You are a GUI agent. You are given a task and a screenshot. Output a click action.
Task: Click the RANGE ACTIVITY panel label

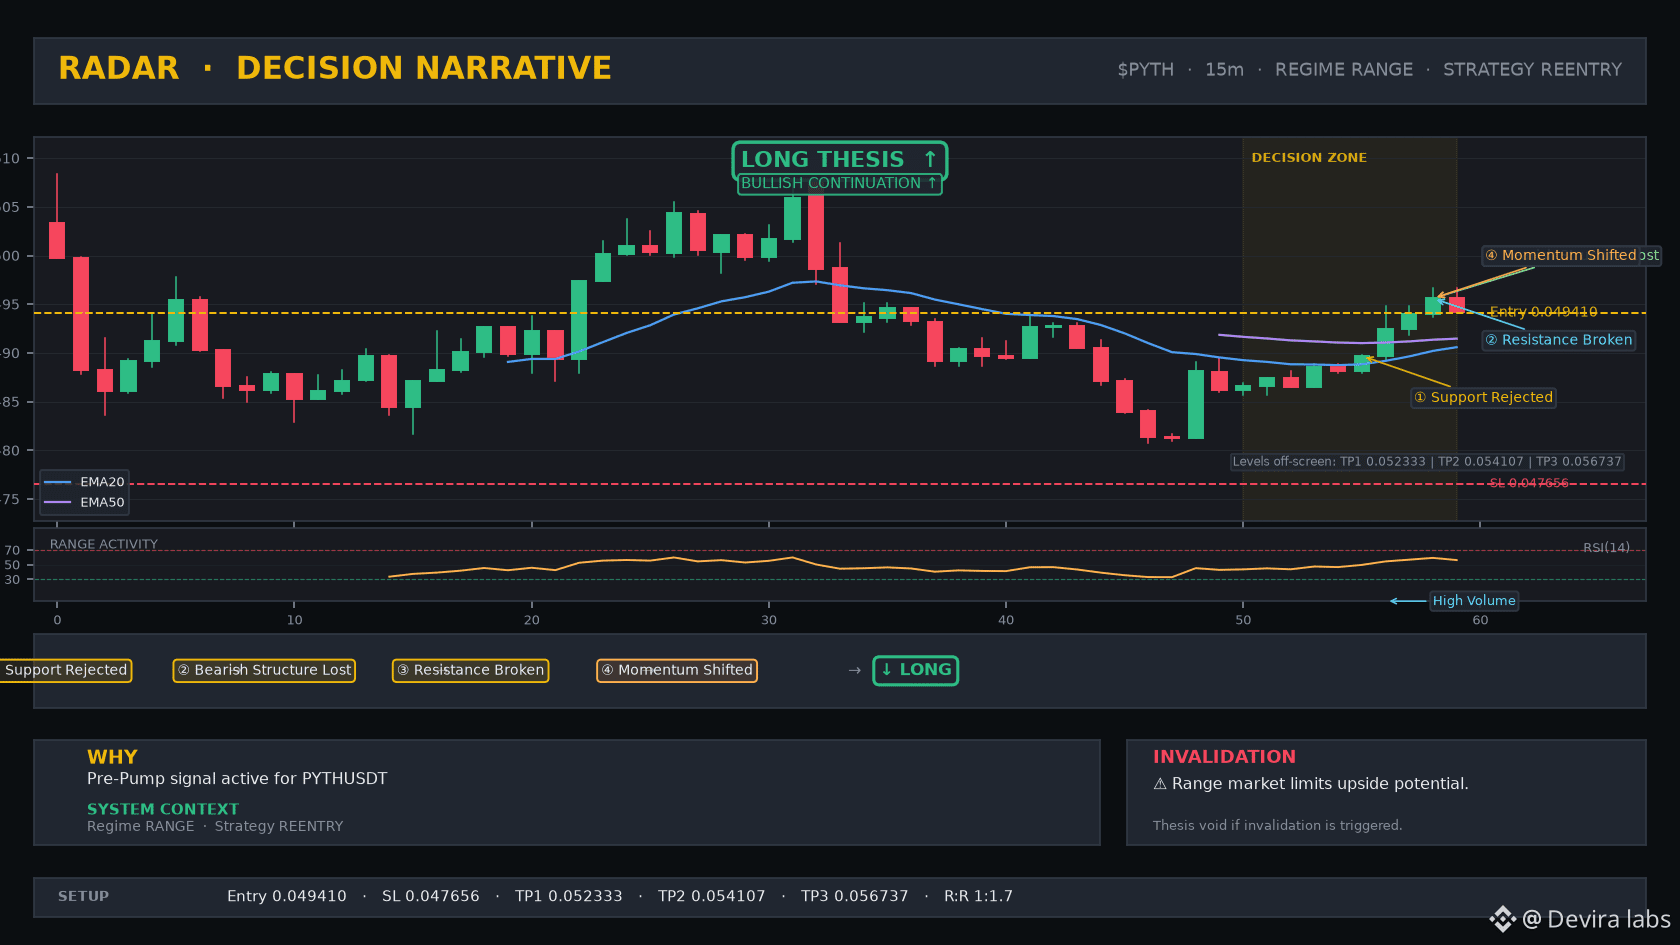point(104,544)
